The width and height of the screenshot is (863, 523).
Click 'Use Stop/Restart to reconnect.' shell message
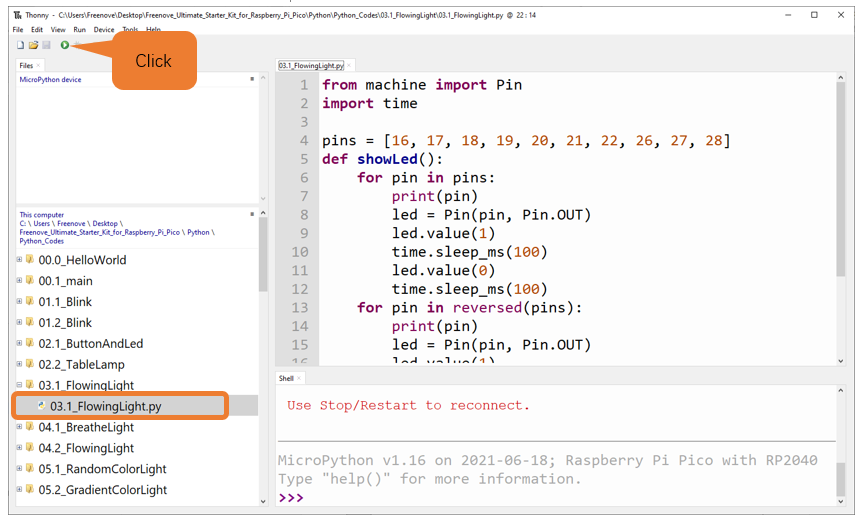coord(408,406)
